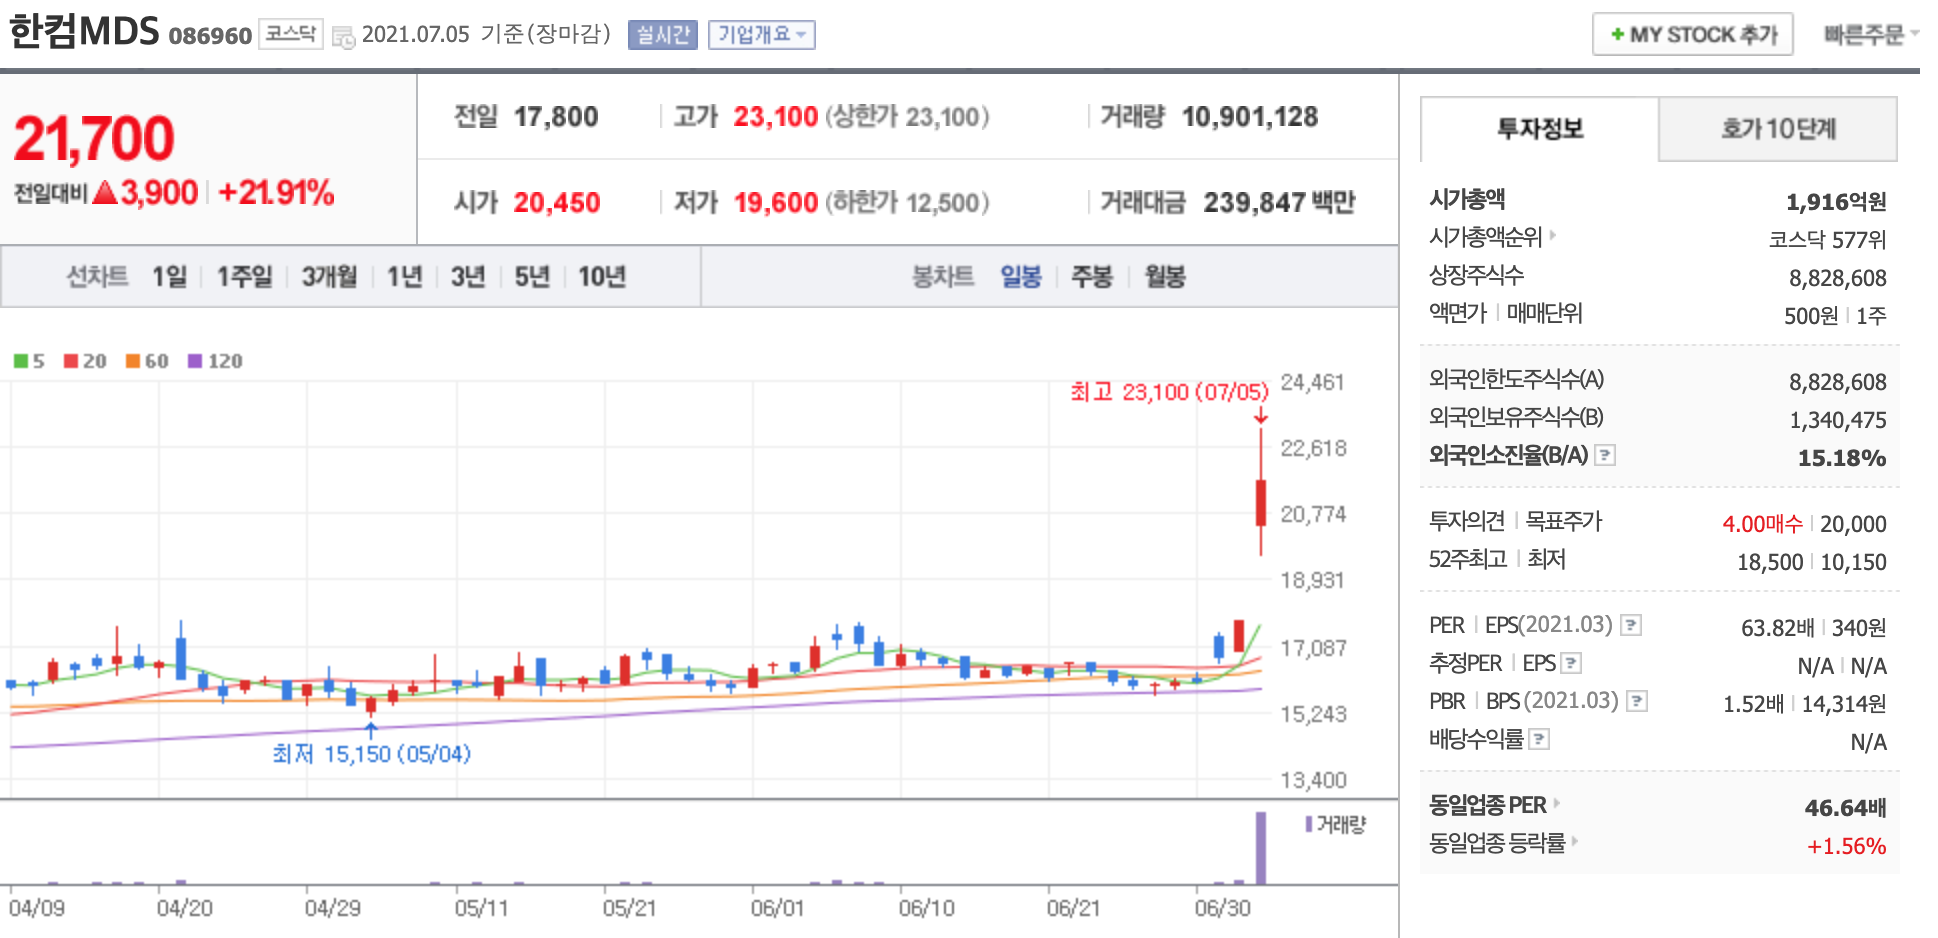Screen dimensions: 1938x938
Task: Click the help icon next to 외국인소진율(B/A)
Action: tap(1605, 455)
